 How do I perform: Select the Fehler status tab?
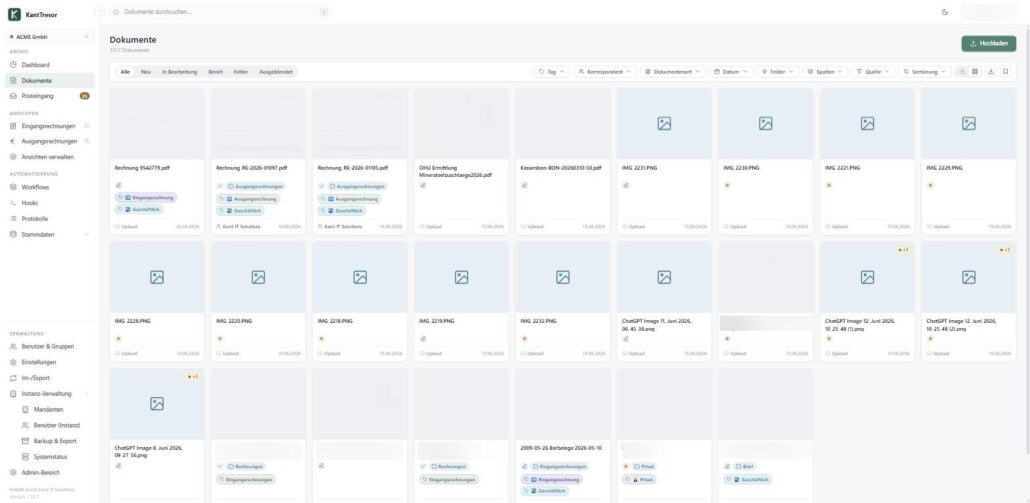(240, 72)
